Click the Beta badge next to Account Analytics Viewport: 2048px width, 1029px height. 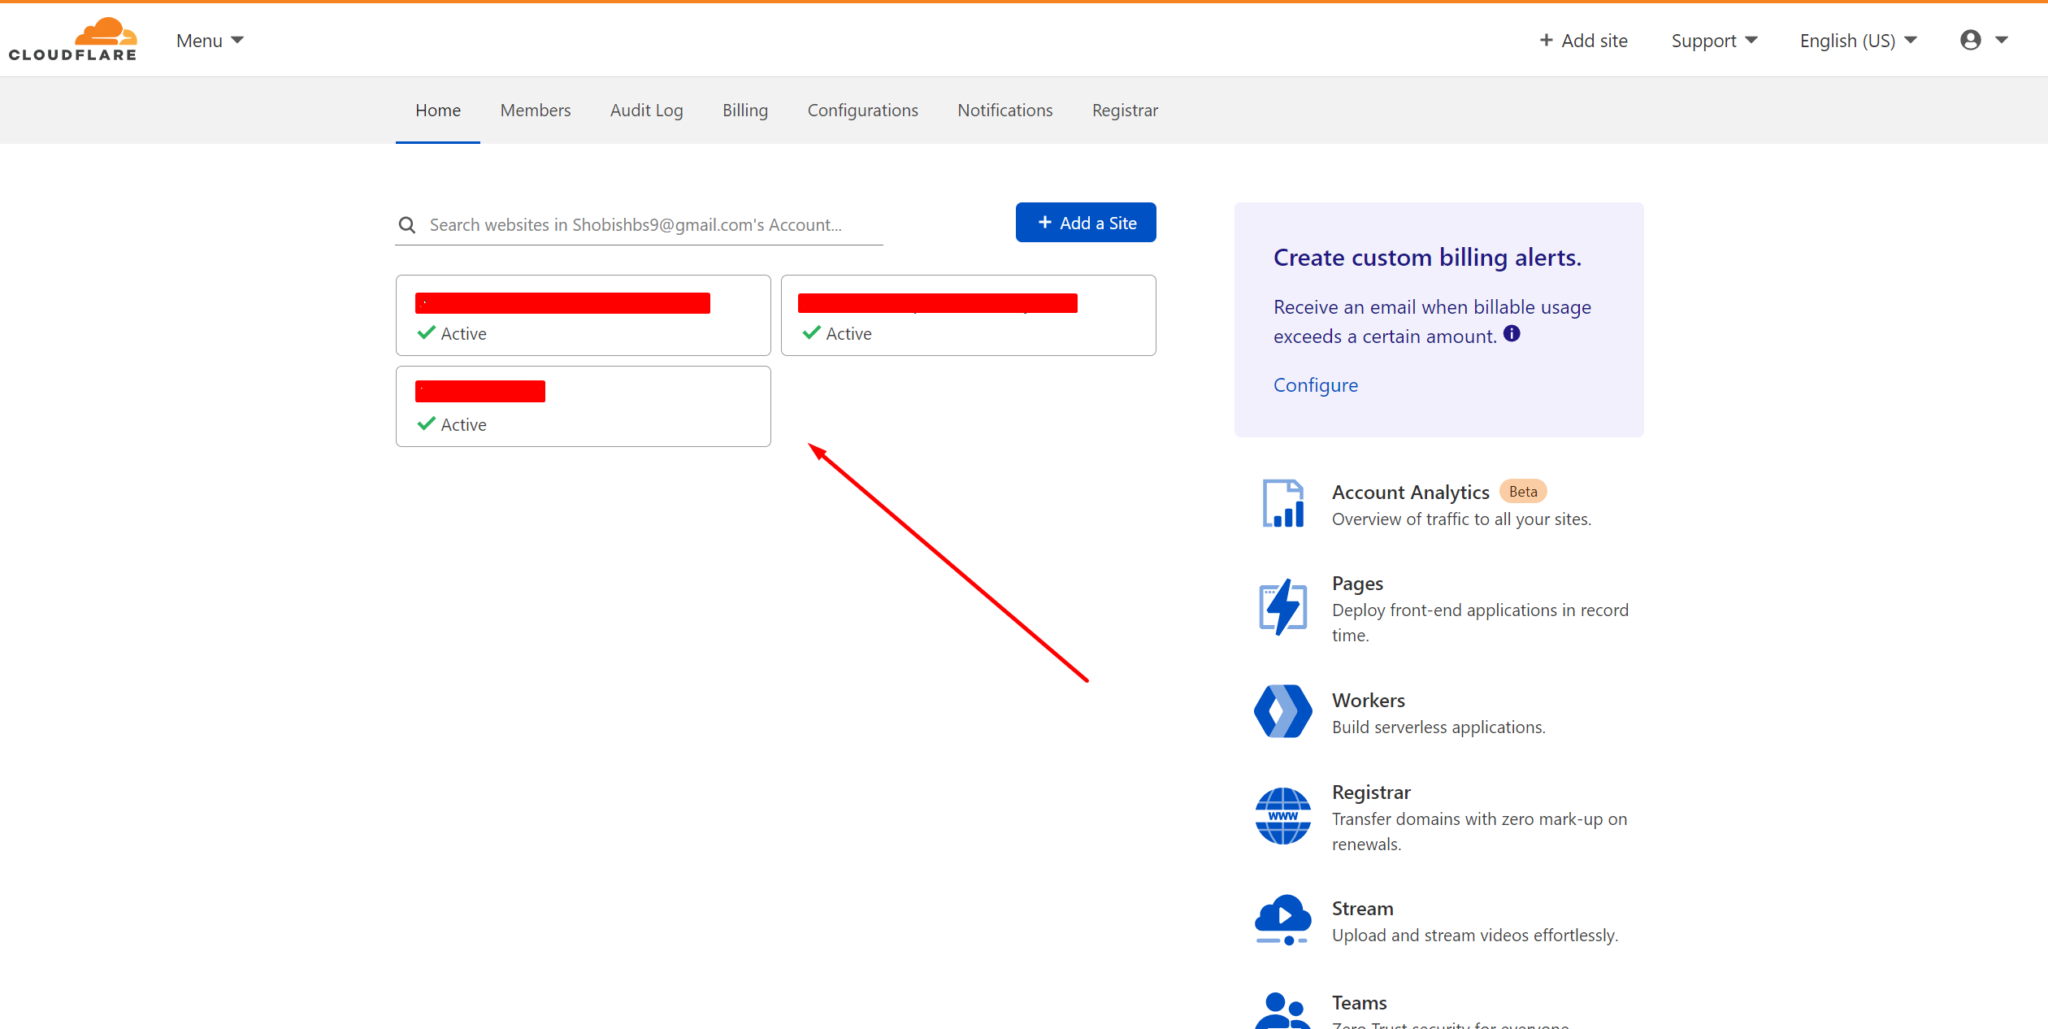coord(1523,491)
